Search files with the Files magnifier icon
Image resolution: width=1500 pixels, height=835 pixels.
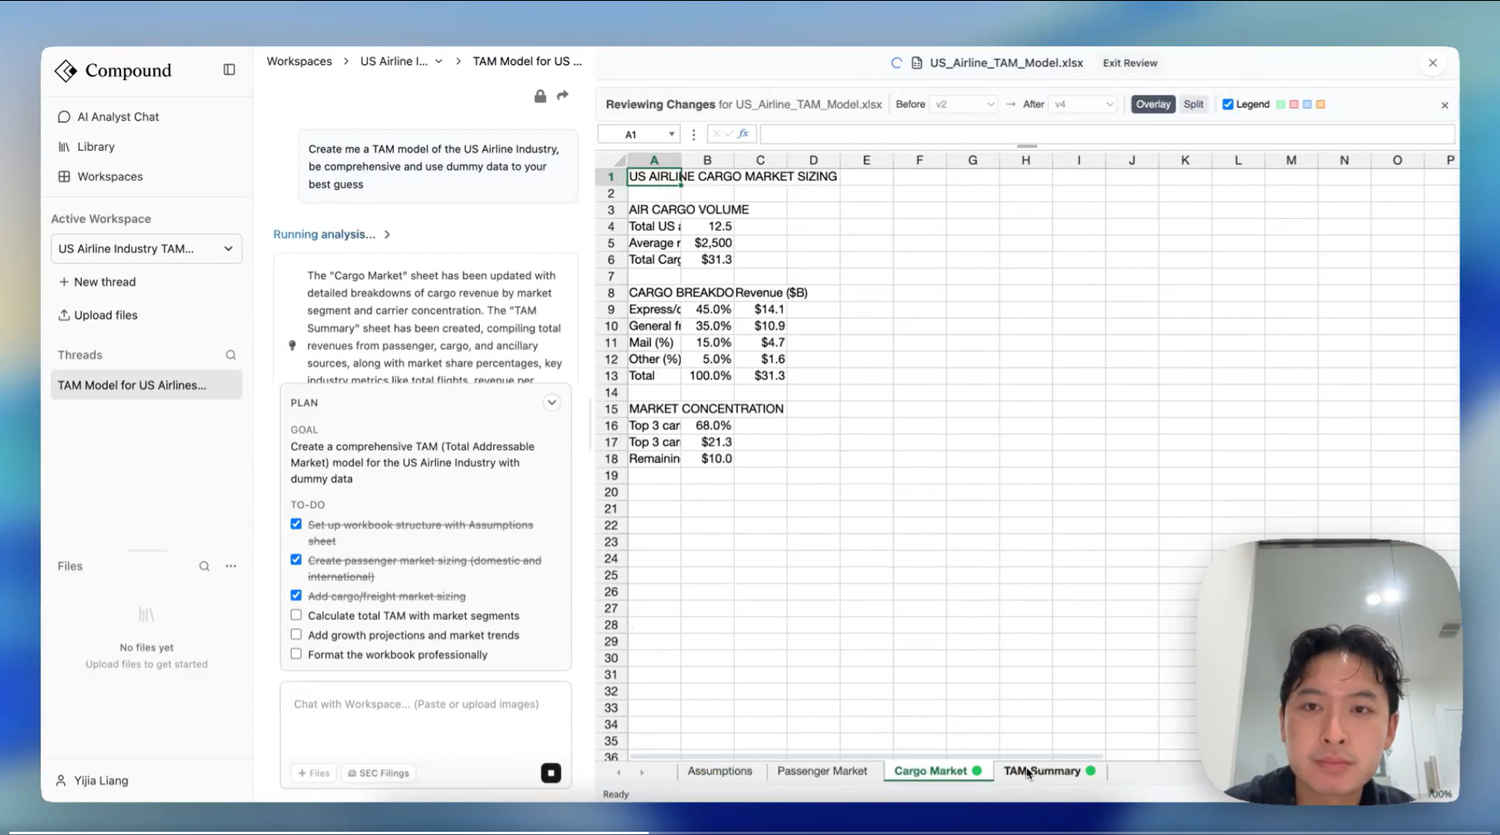pyautogui.click(x=204, y=566)
